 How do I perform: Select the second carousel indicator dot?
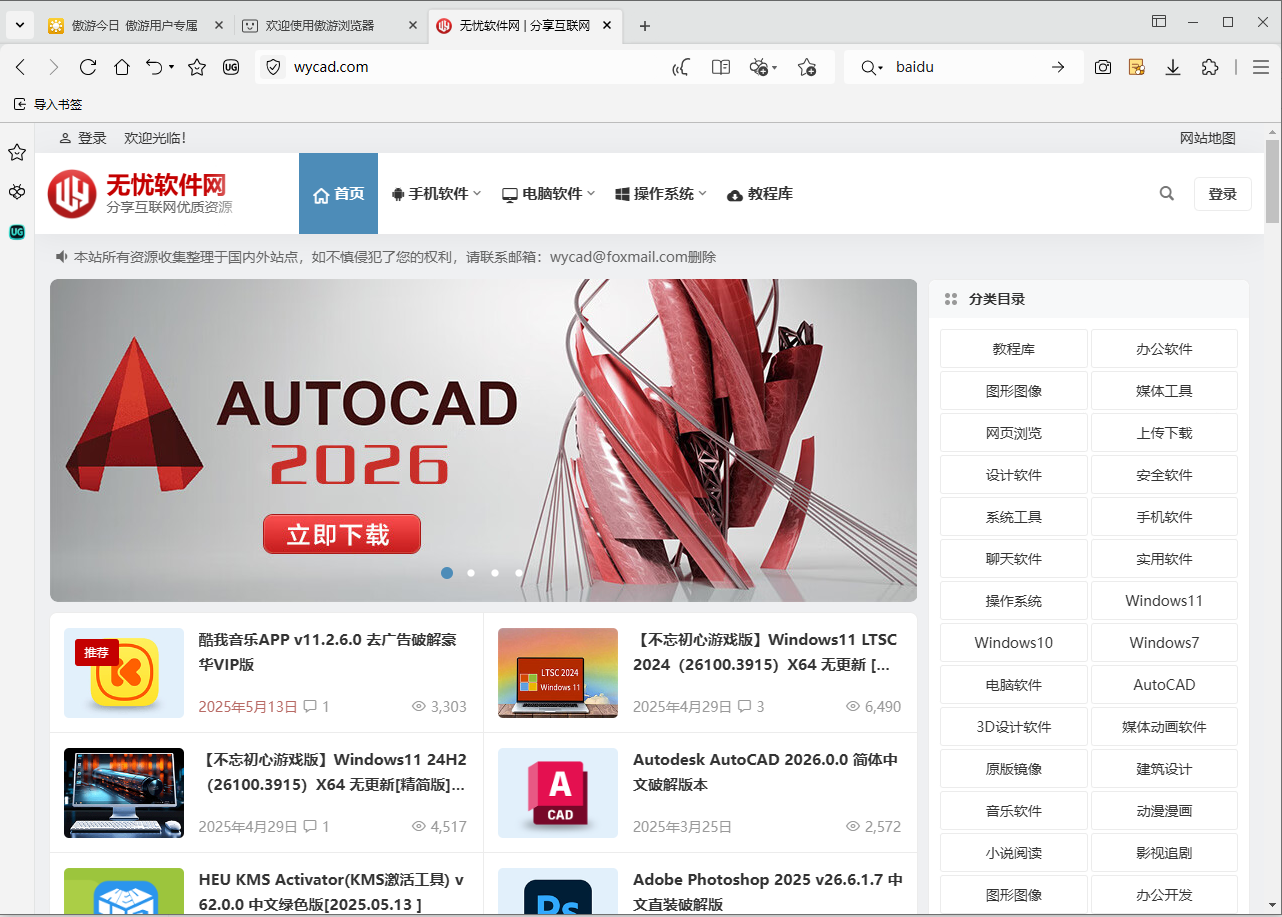470,573
